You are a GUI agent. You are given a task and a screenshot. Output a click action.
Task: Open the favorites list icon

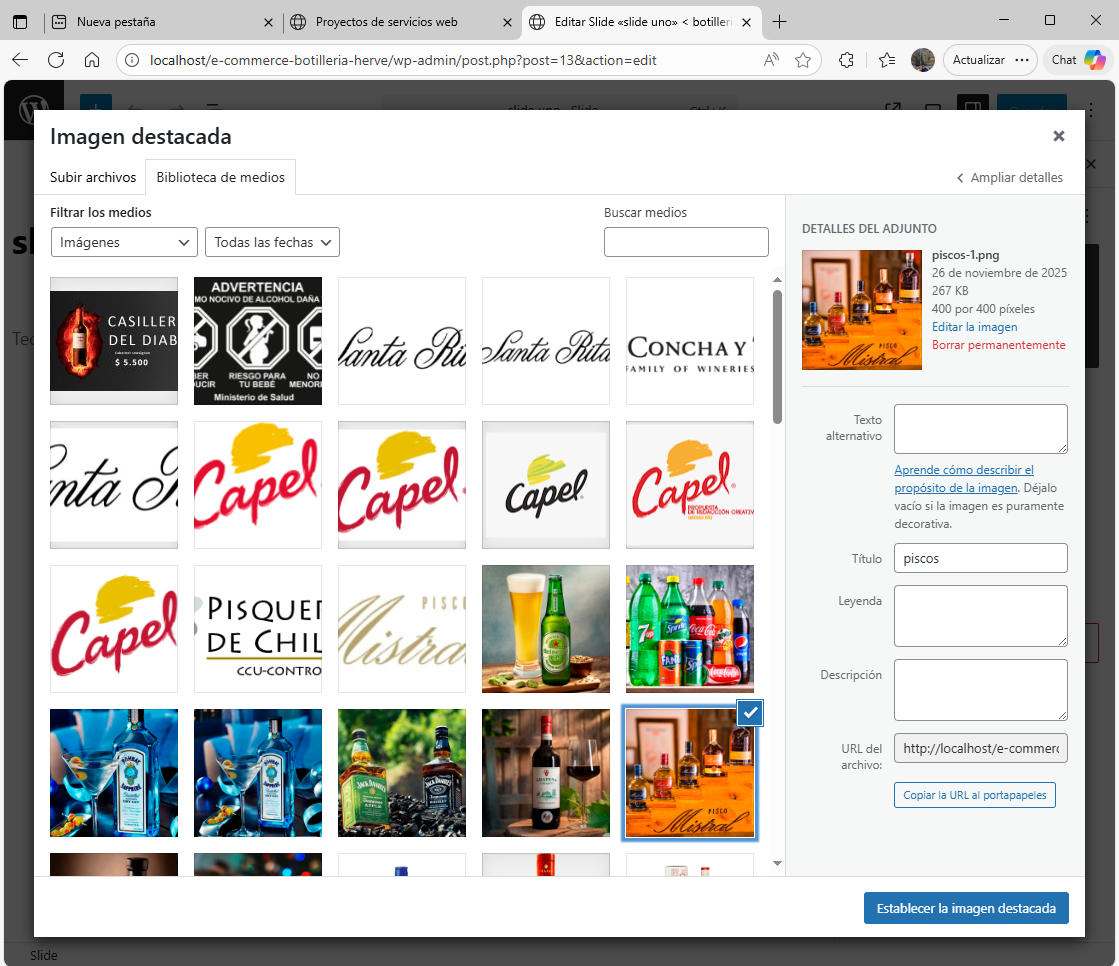[886, 60]
